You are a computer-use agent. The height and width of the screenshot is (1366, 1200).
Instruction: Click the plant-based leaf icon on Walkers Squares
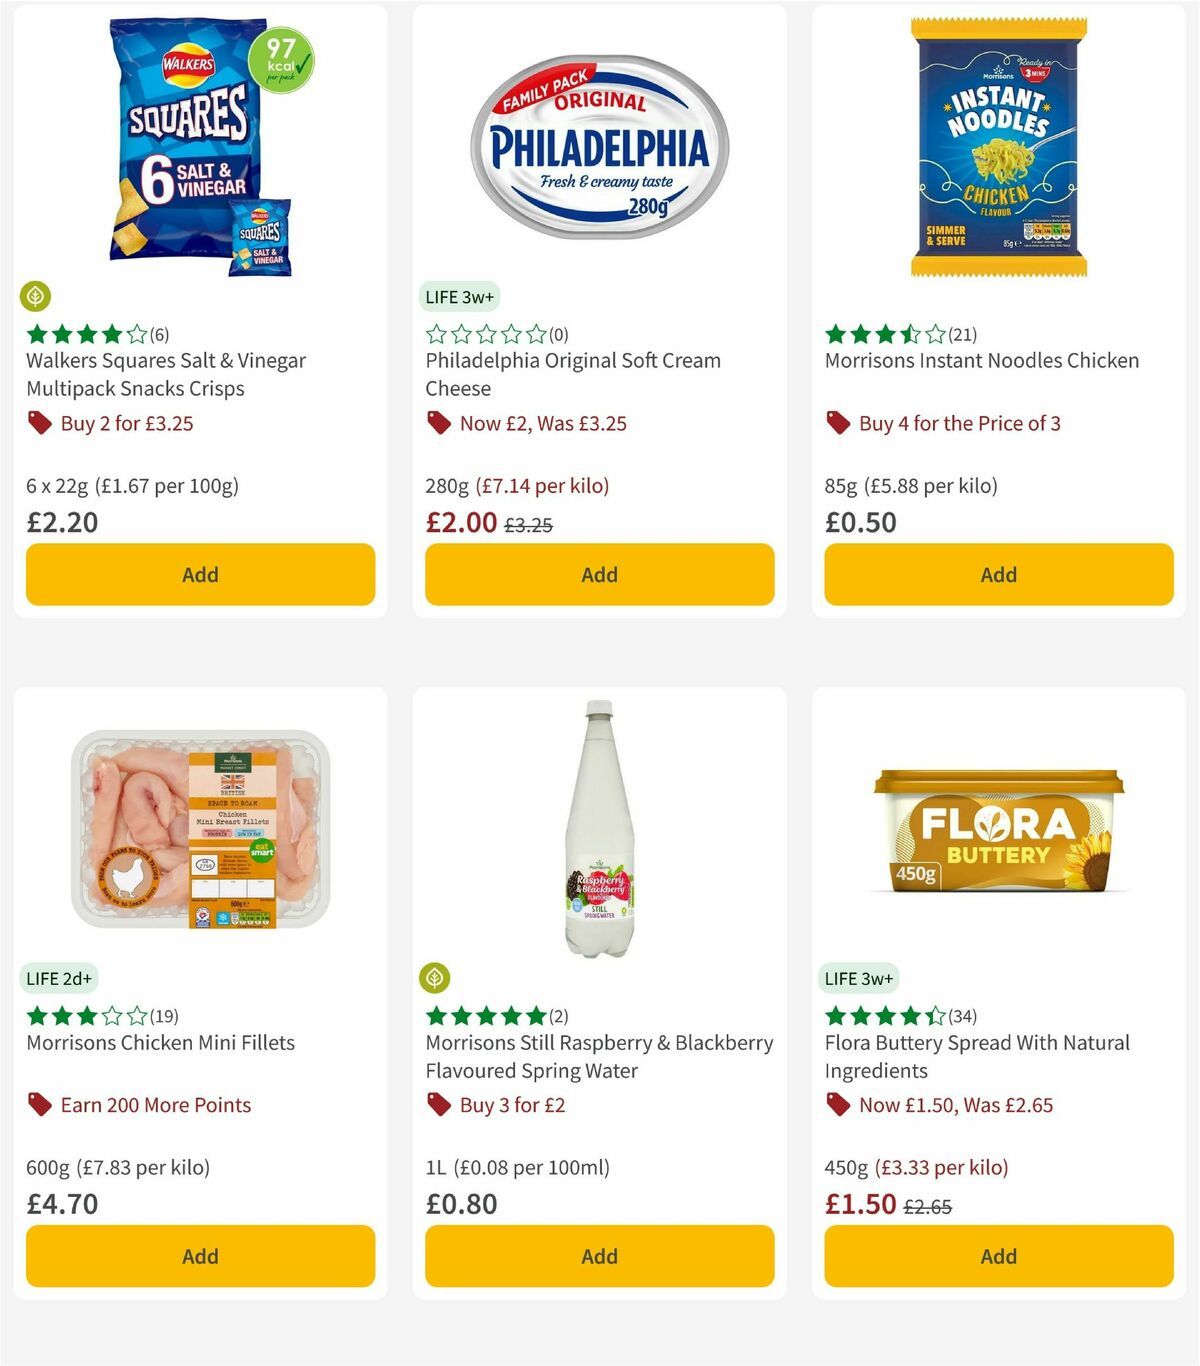[x=35, y=296]
